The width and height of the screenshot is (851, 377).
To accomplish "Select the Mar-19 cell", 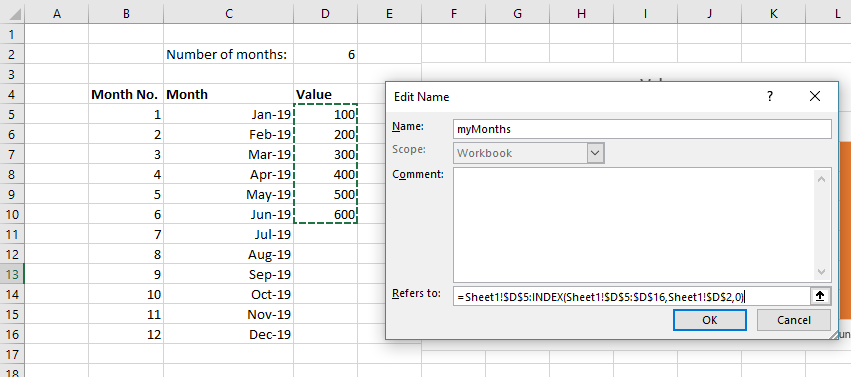I will click(228, 155).
